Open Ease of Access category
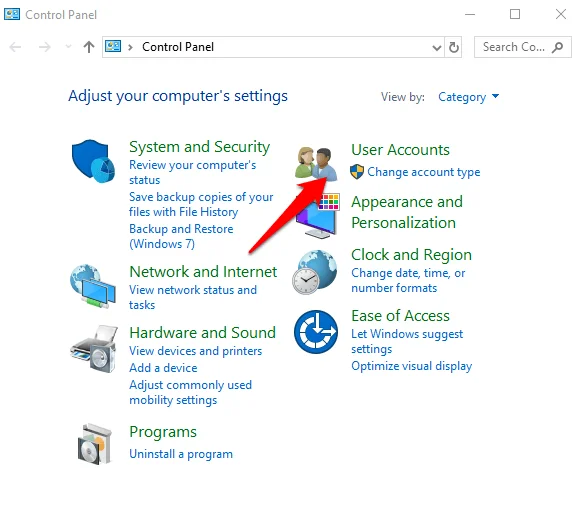The height and width of the screenshot is (514, 575). 400,316
